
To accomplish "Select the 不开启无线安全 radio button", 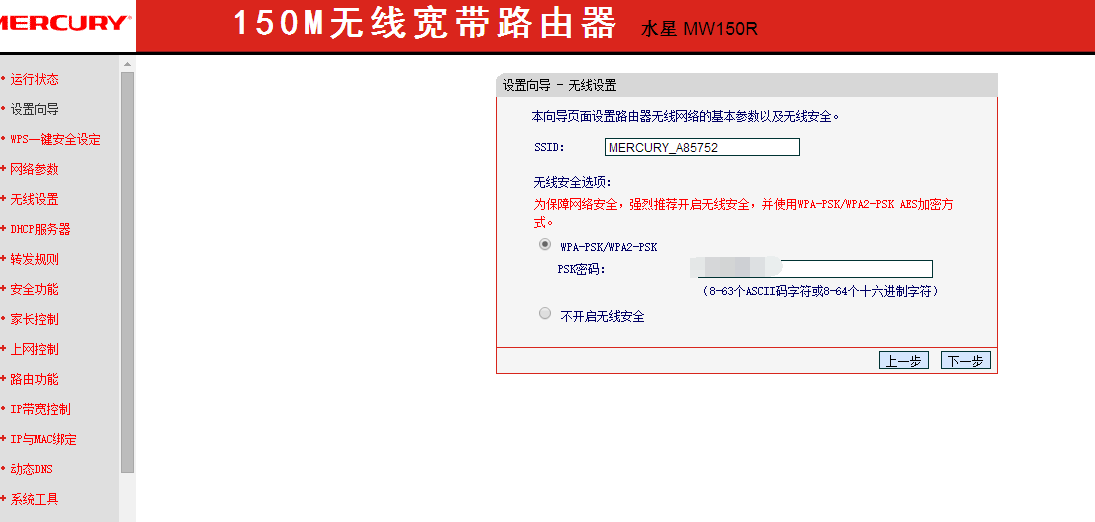I will click(545, 314).
